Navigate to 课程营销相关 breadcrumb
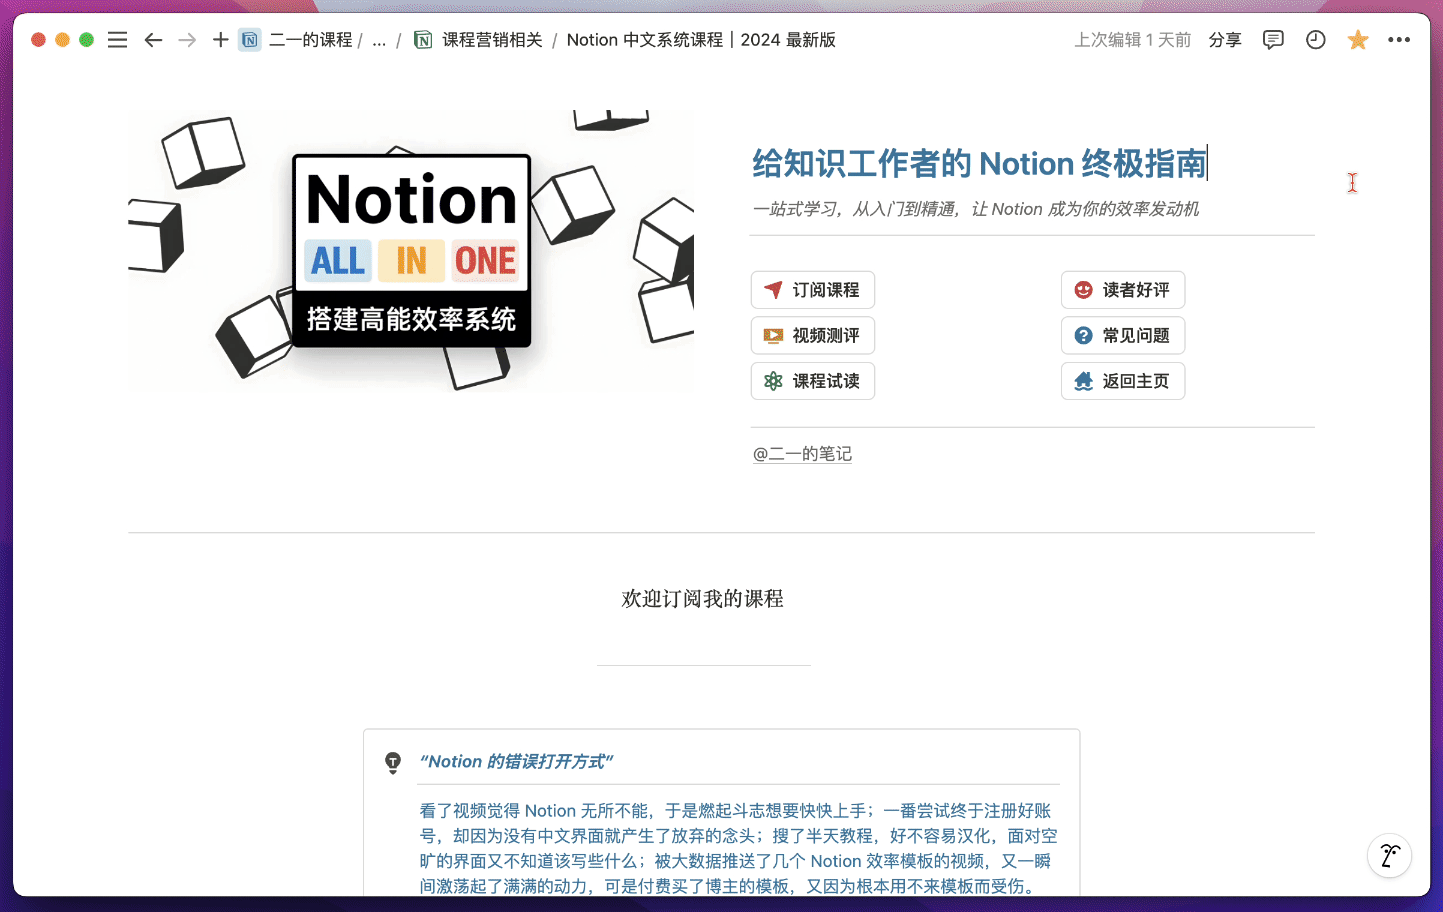1443x912 pixels. click(492, 40)
